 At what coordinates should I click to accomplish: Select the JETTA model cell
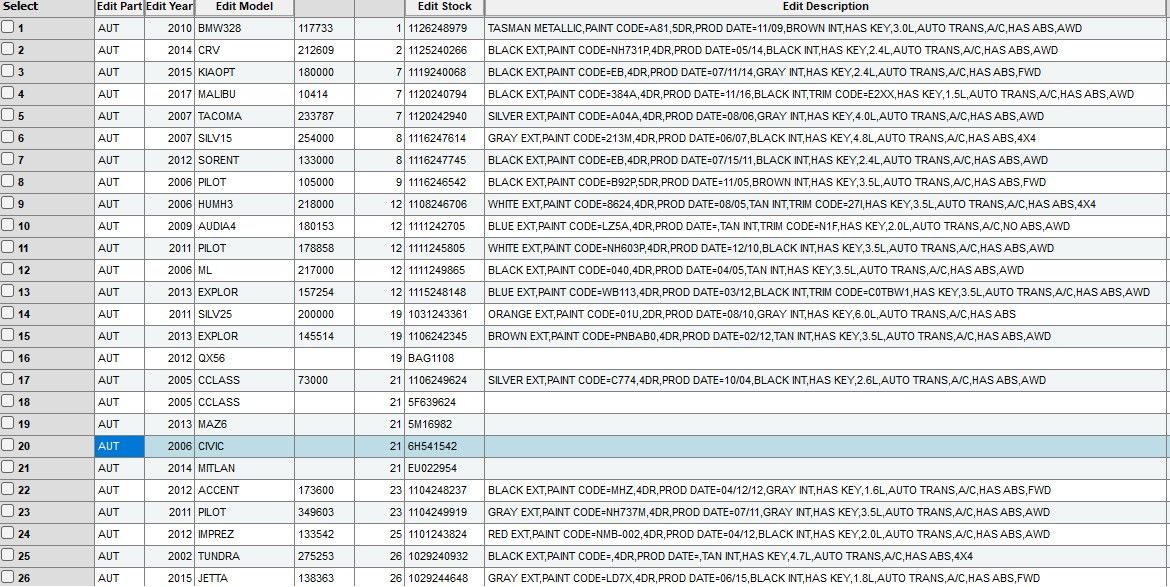244,578
